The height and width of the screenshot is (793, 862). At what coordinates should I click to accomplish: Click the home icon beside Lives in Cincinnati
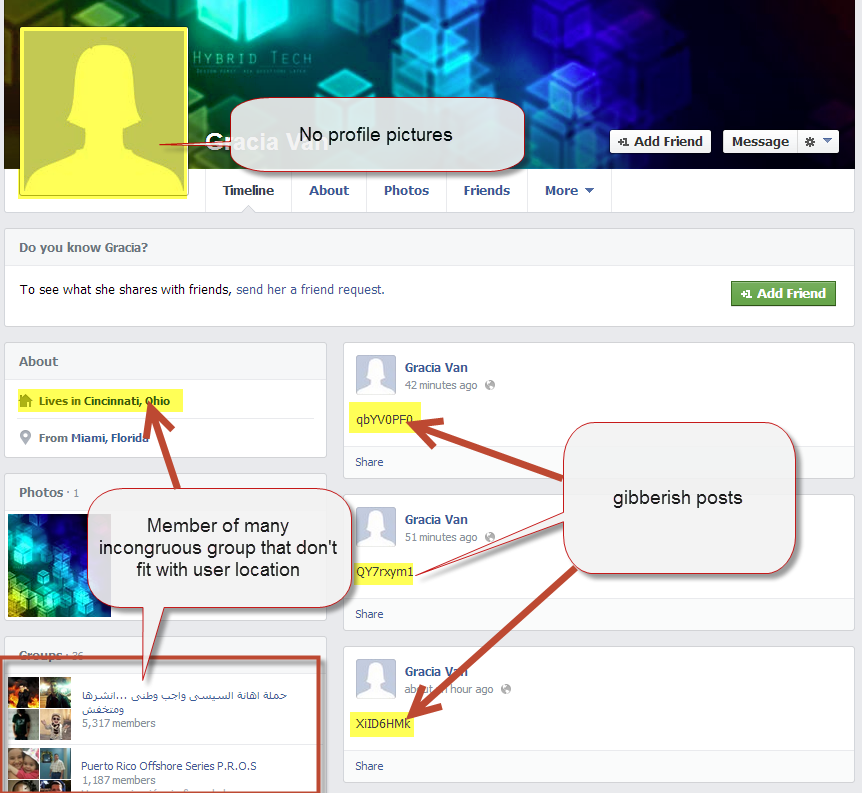tap(26, 401)
